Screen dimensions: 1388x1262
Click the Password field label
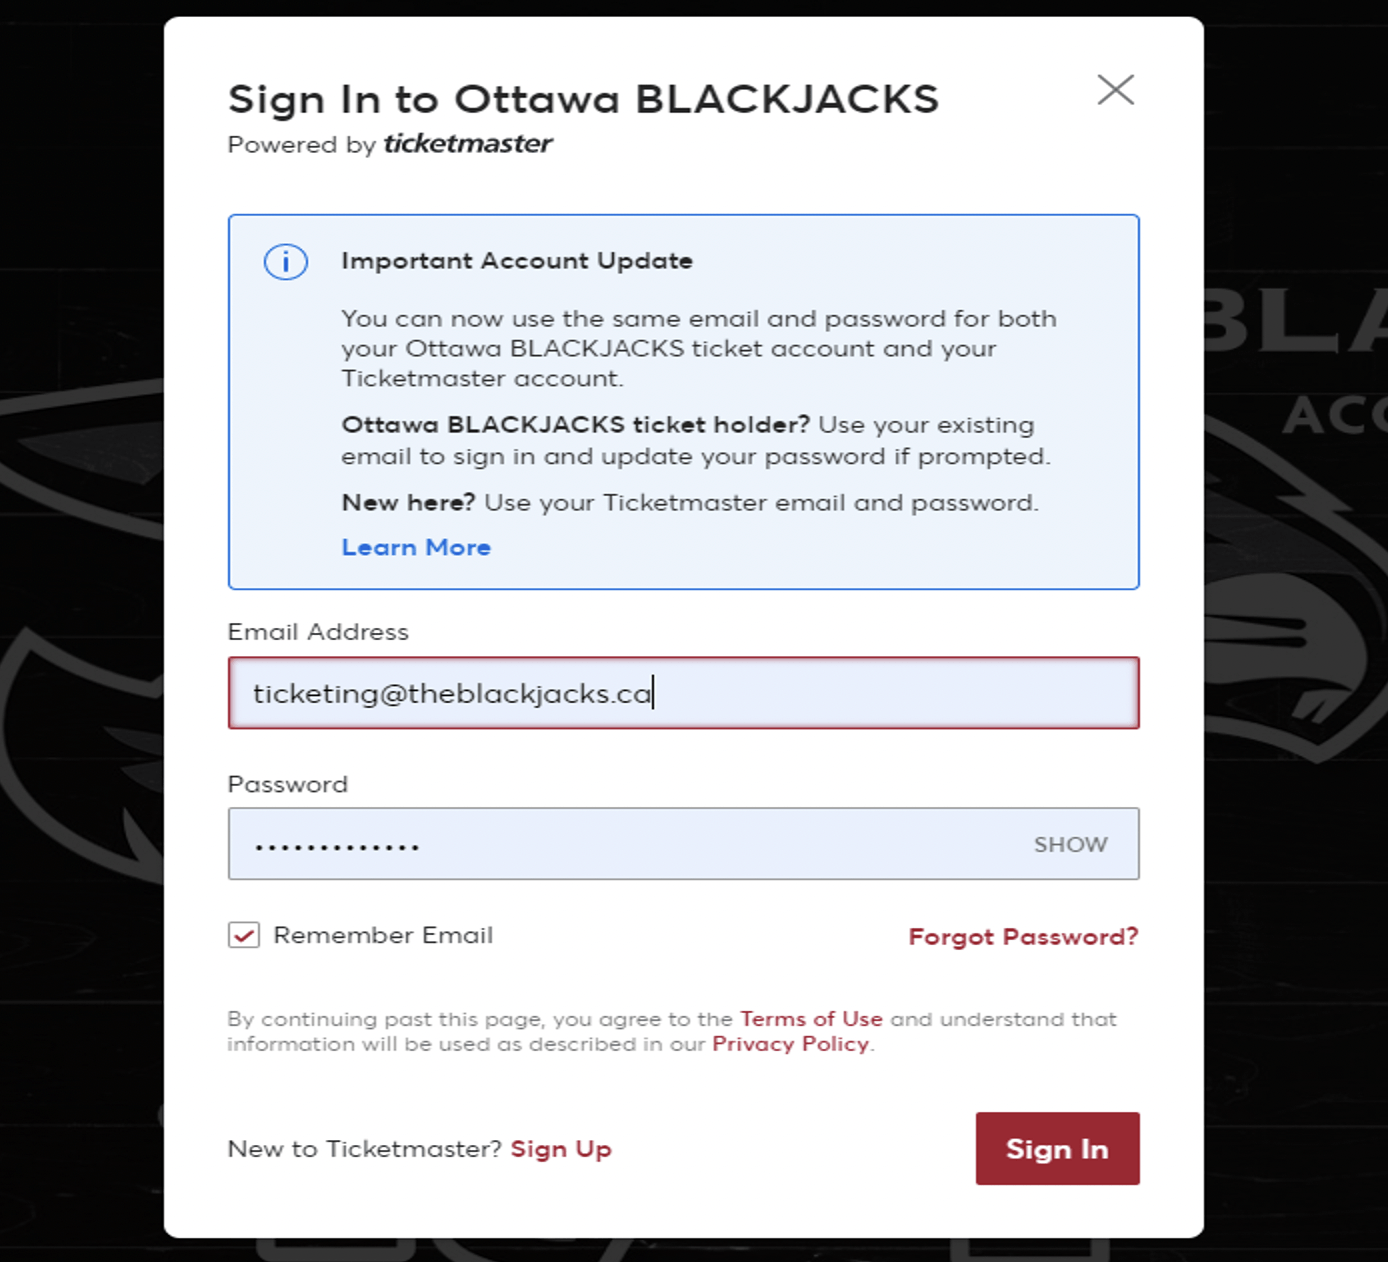288,784
